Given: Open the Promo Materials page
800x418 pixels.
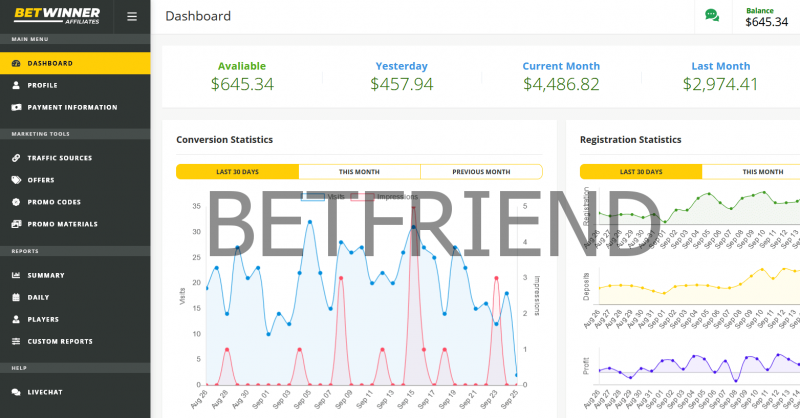Looking at the screenshot, I should (75, 224).
